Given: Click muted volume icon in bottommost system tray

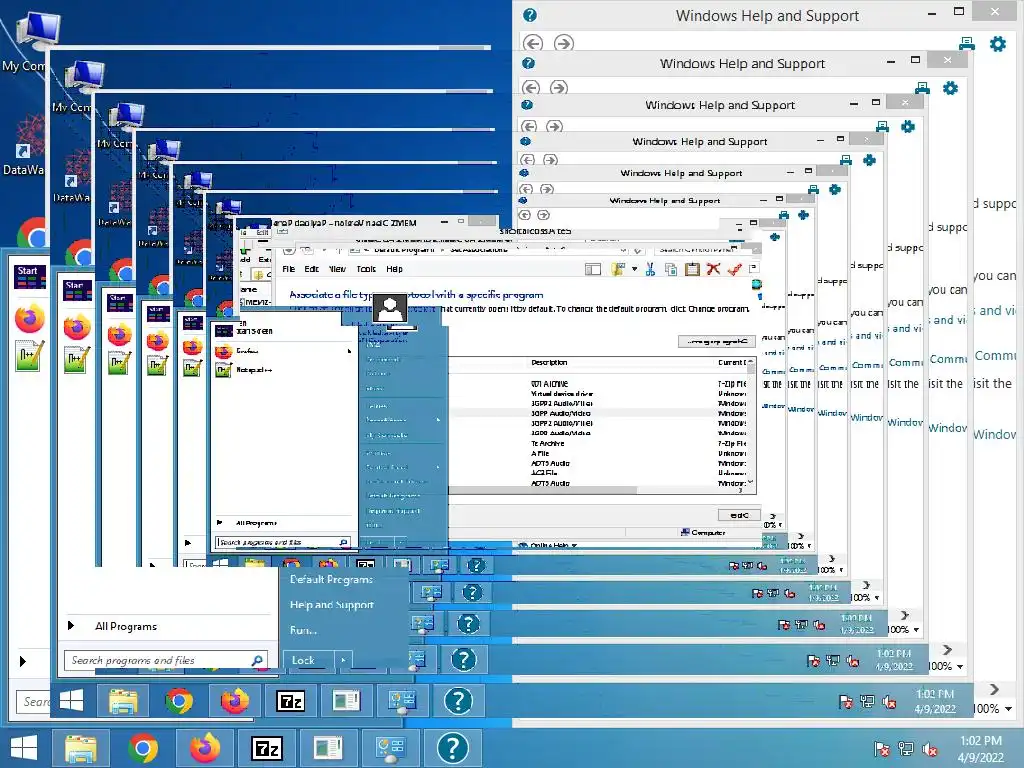Looking at the screenshot, I should [930, 749].
